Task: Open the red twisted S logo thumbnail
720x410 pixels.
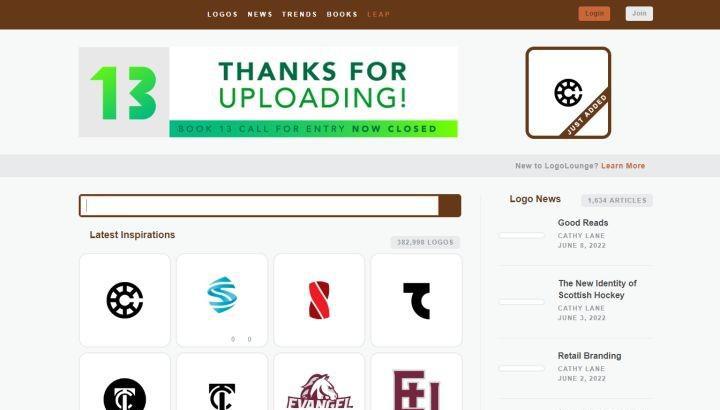Action: (319, 300)
